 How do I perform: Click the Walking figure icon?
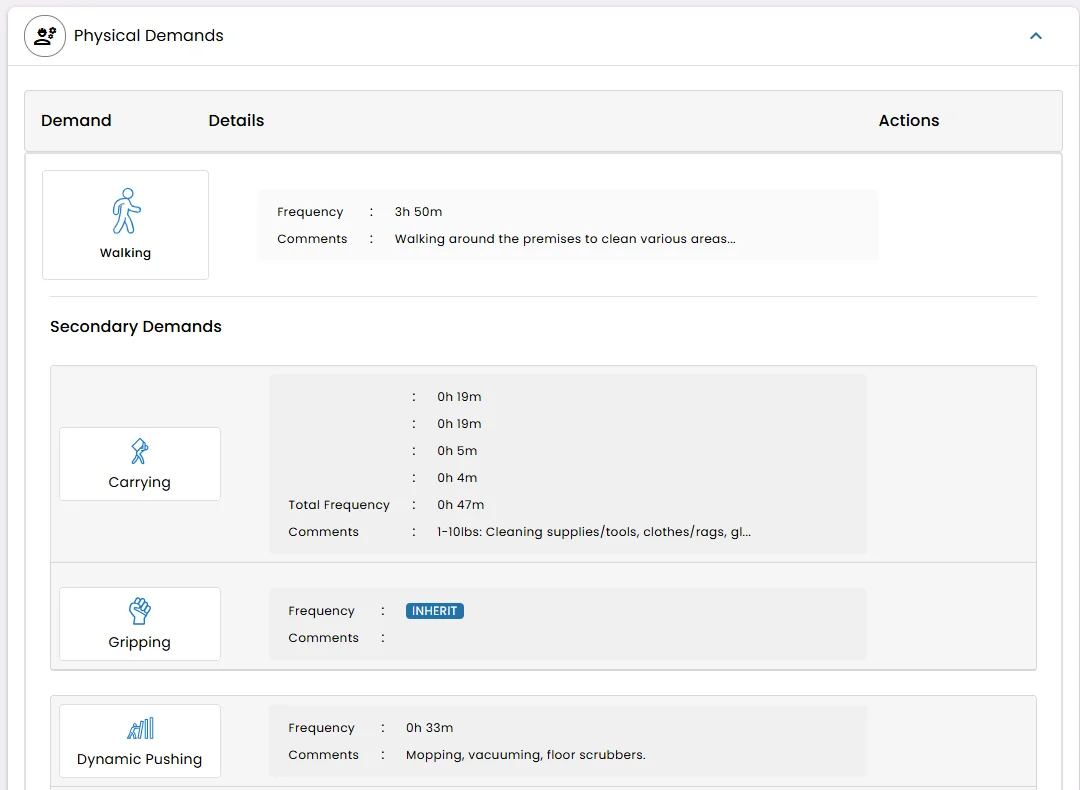(126, 211)
